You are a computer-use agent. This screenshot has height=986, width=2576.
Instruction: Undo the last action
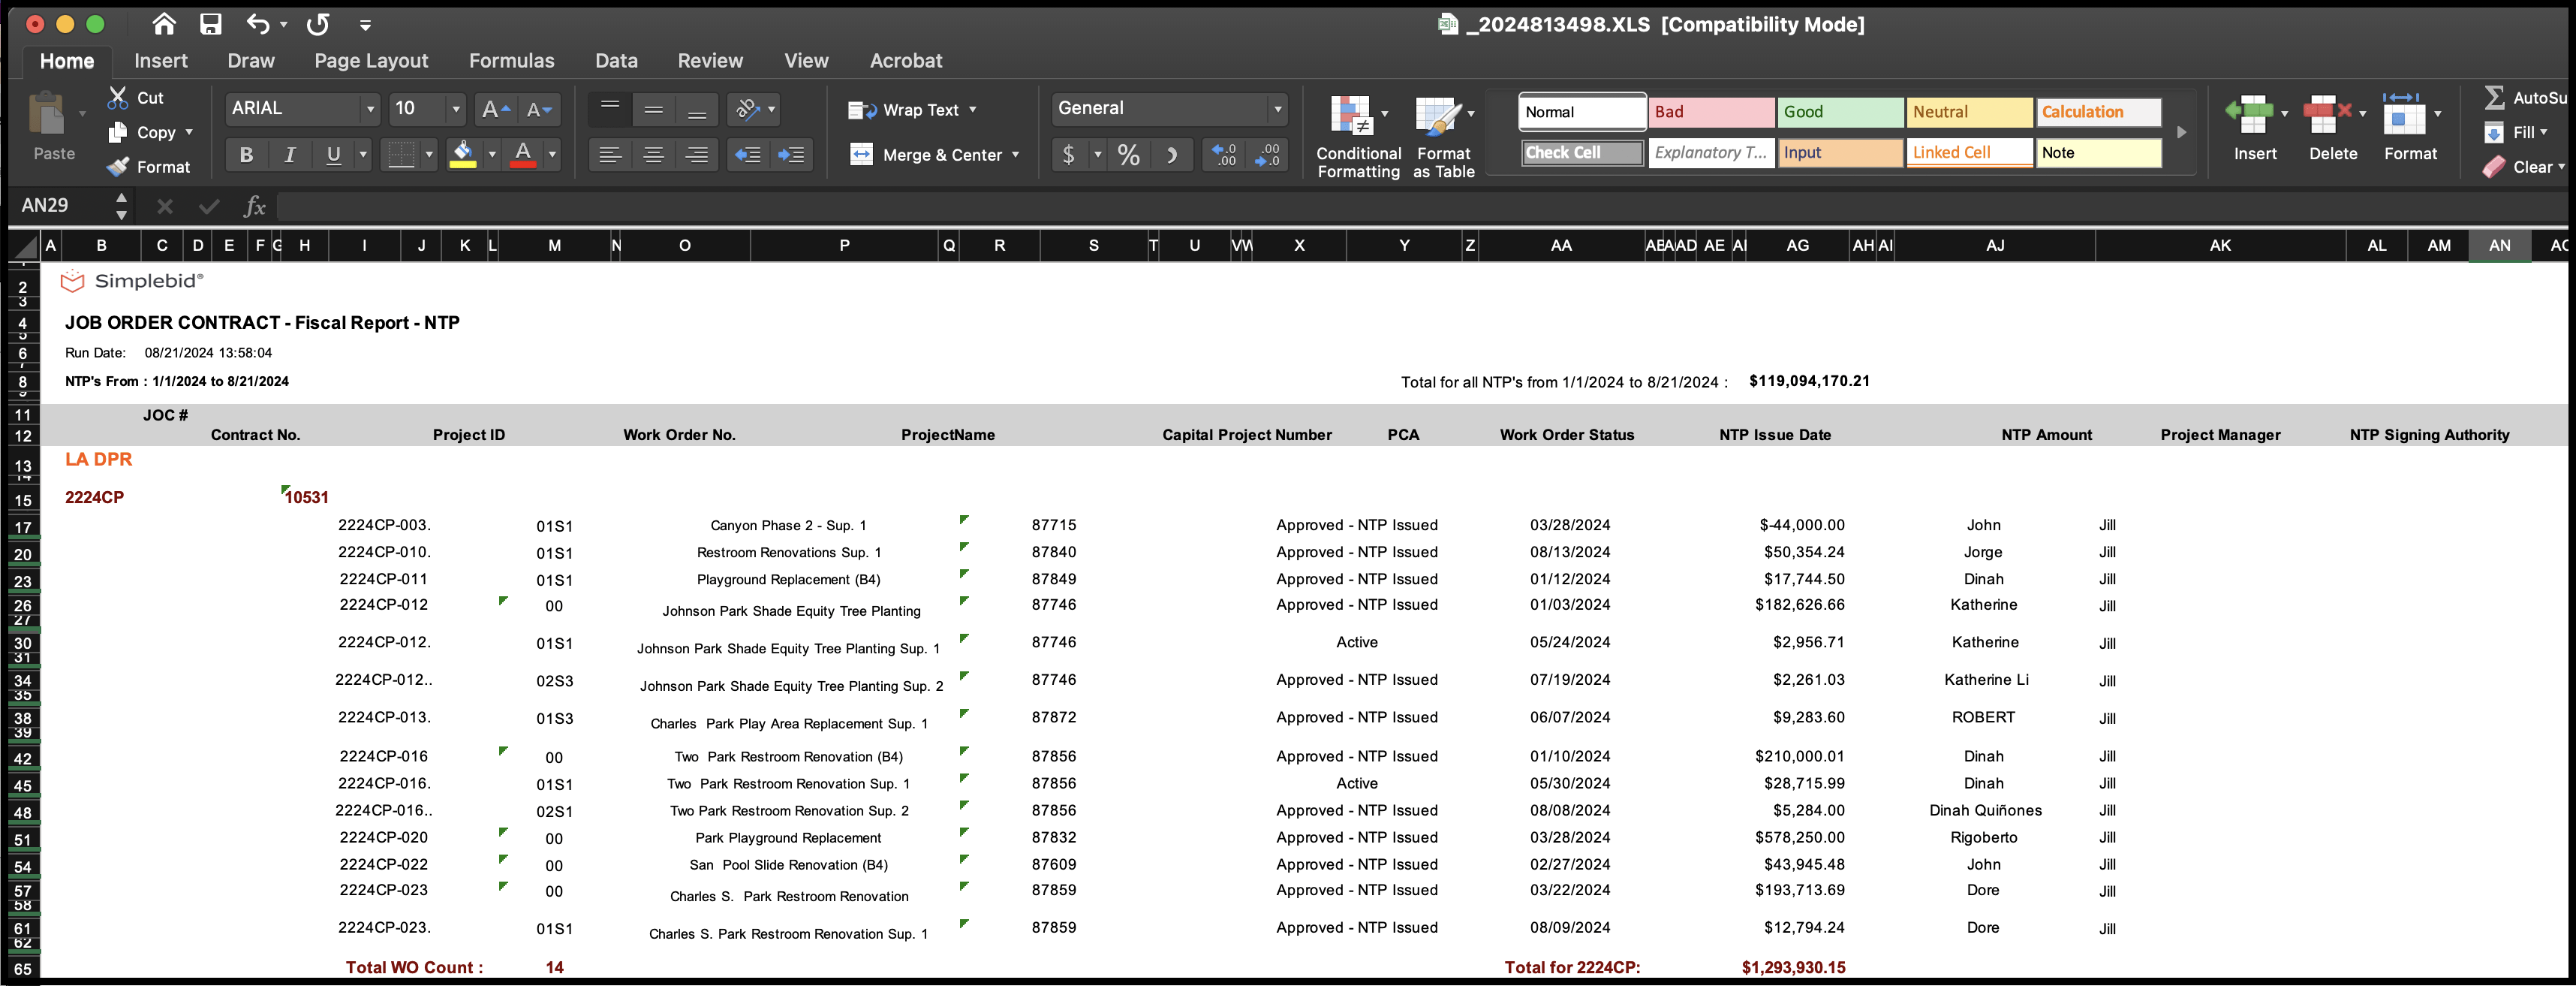(x=258, y=24)
